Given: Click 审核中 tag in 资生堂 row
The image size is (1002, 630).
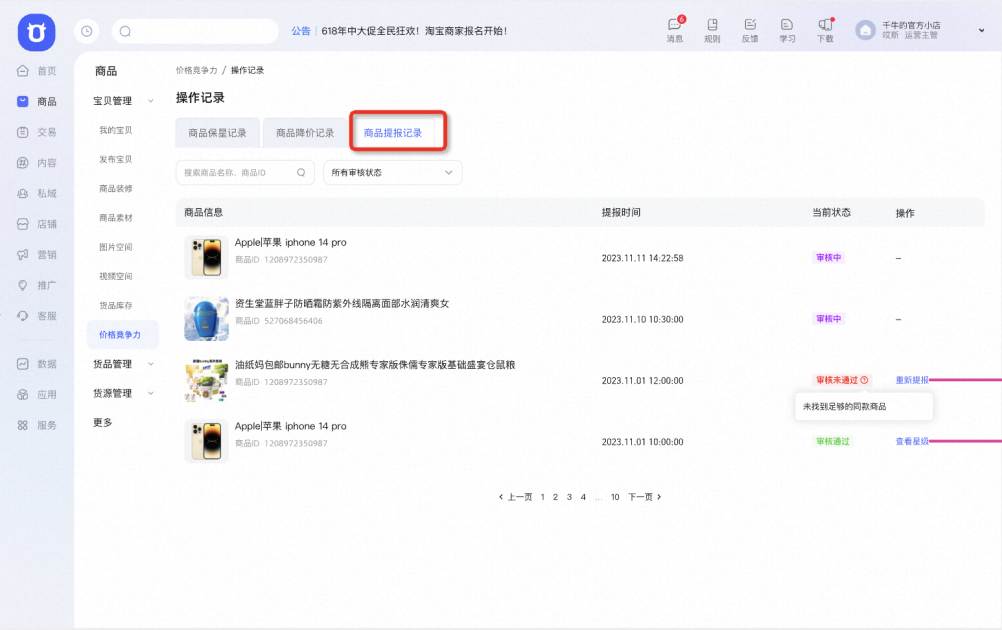Looking at the screenshot, I should 829,319.
